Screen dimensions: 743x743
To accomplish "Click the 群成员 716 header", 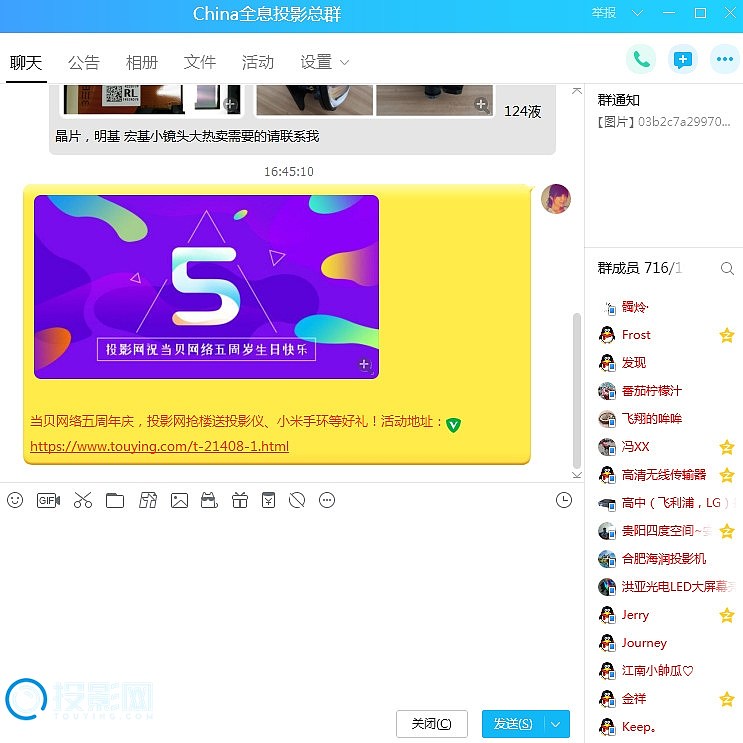I will click(x=640, y=268).
